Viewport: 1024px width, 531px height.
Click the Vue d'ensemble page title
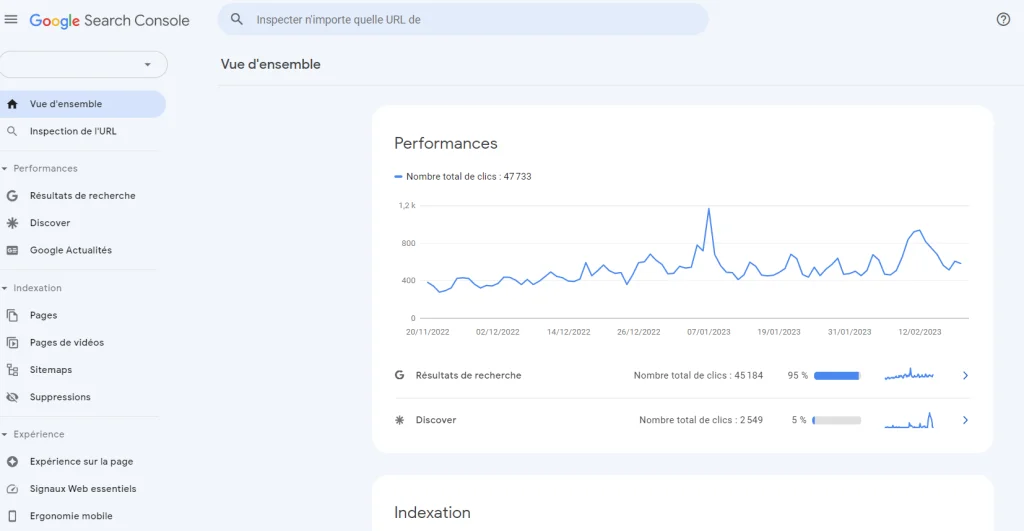[270, 64]
